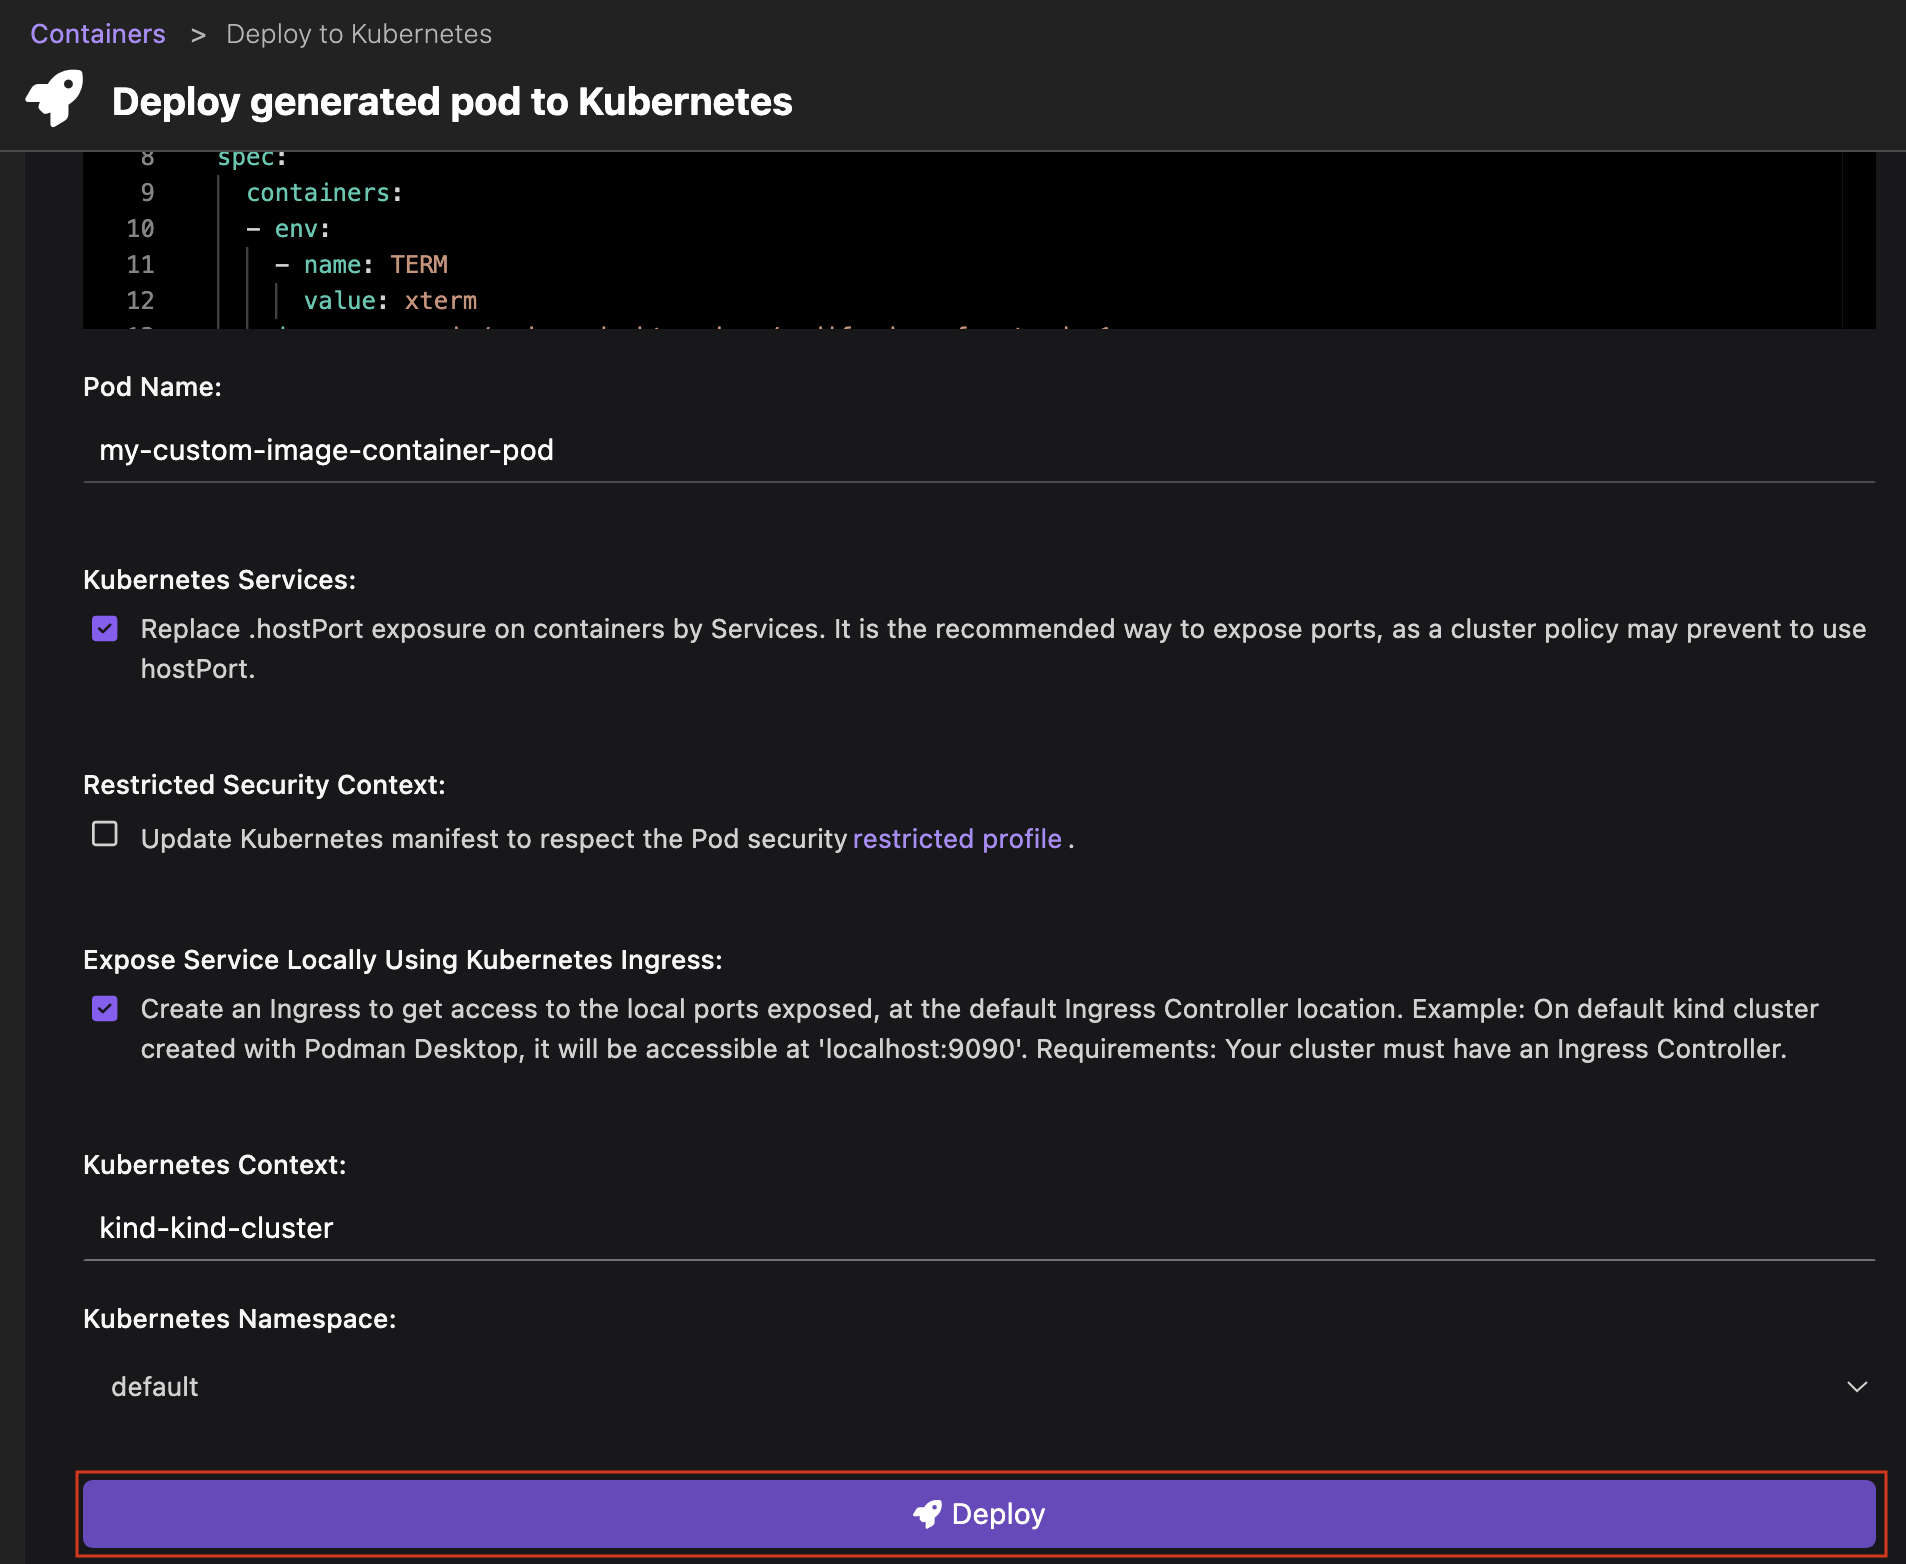Viewport: 1906px width, 1564px height.
Task: Click the YAML editor's vertical scrollbar
Action: (x=1858, y=240)
